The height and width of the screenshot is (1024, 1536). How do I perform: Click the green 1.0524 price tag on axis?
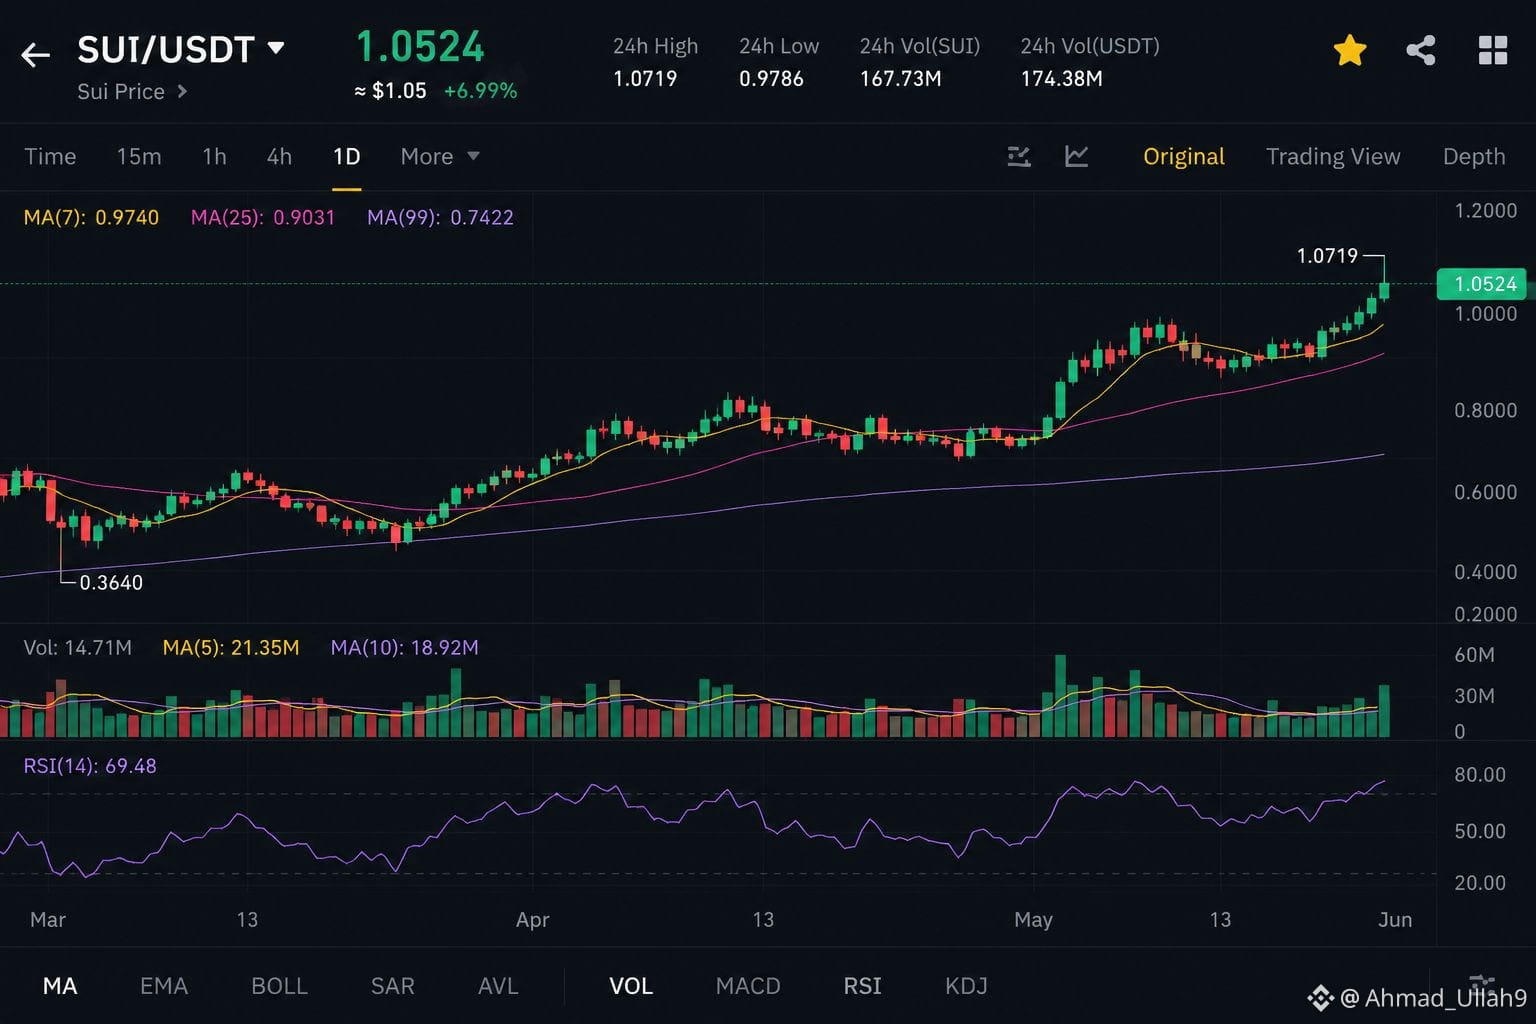coord(1483,284)
